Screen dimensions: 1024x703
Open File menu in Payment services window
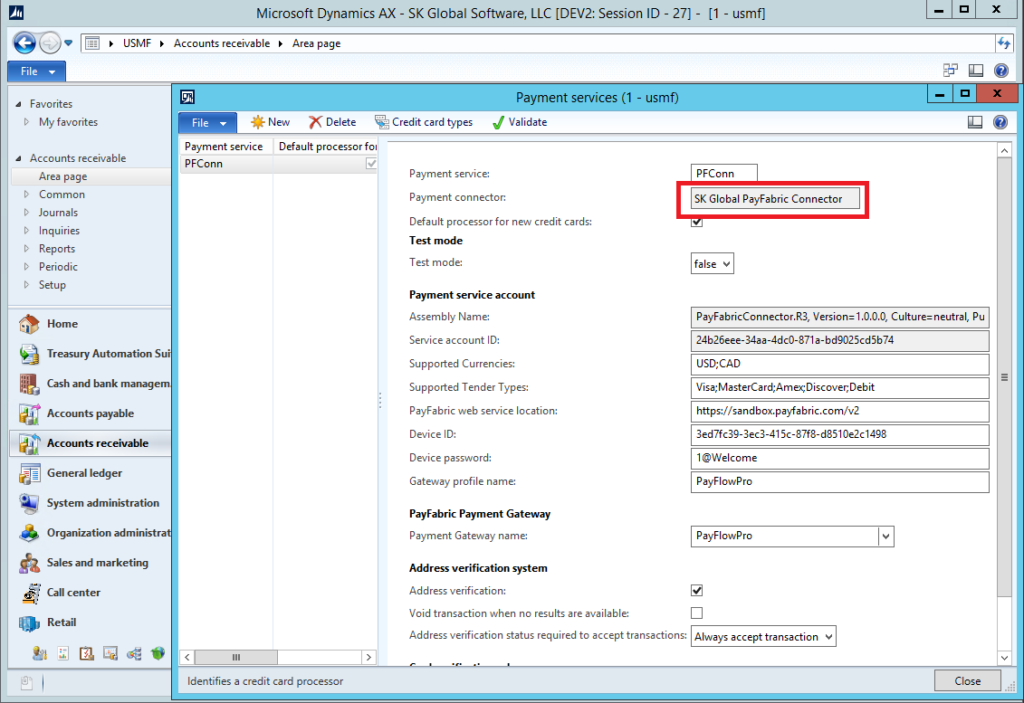(208, 122)
